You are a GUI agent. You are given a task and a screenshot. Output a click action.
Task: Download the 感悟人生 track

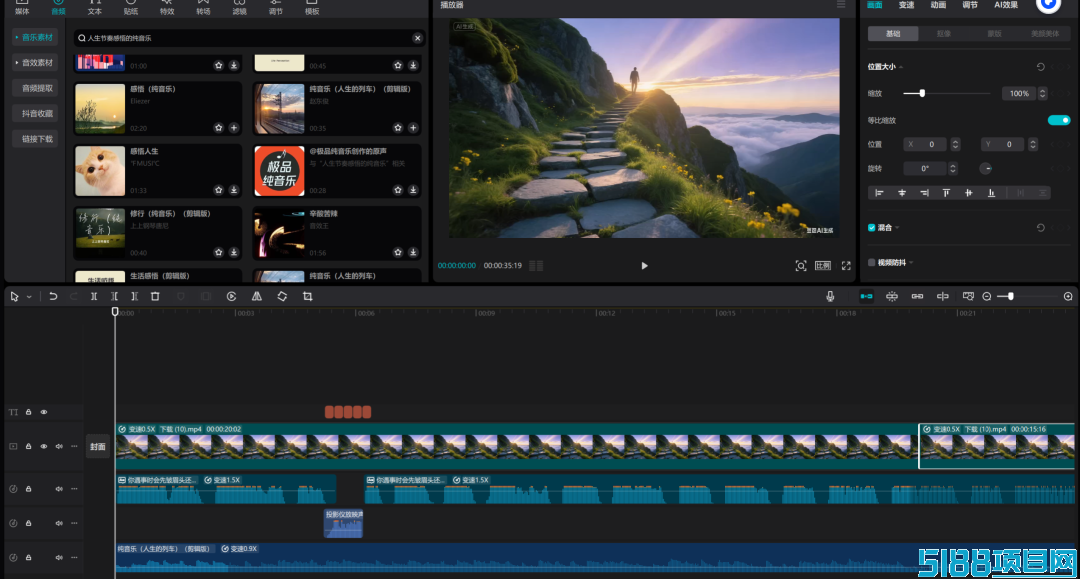[x=233, y=190]
